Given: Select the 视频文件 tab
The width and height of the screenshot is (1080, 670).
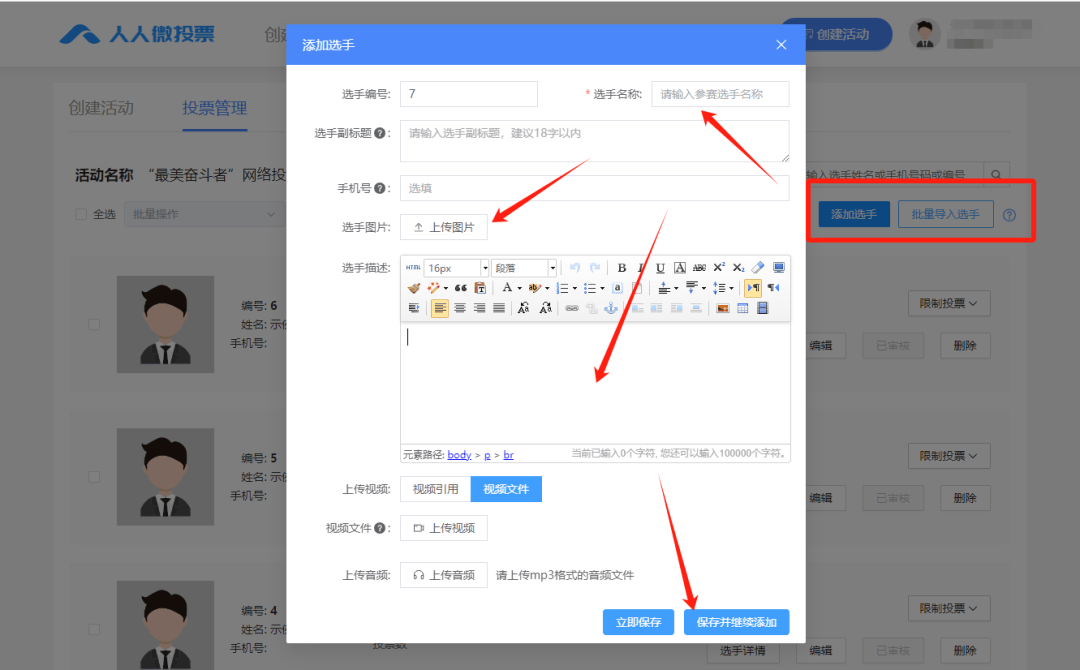Looking at the screenshot, I should (506, 489).
